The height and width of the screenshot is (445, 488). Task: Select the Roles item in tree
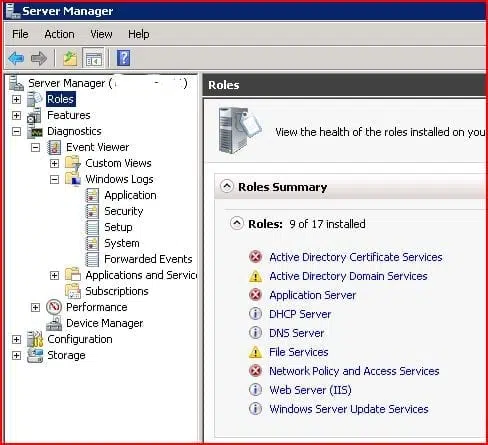[x=61, y=99]
